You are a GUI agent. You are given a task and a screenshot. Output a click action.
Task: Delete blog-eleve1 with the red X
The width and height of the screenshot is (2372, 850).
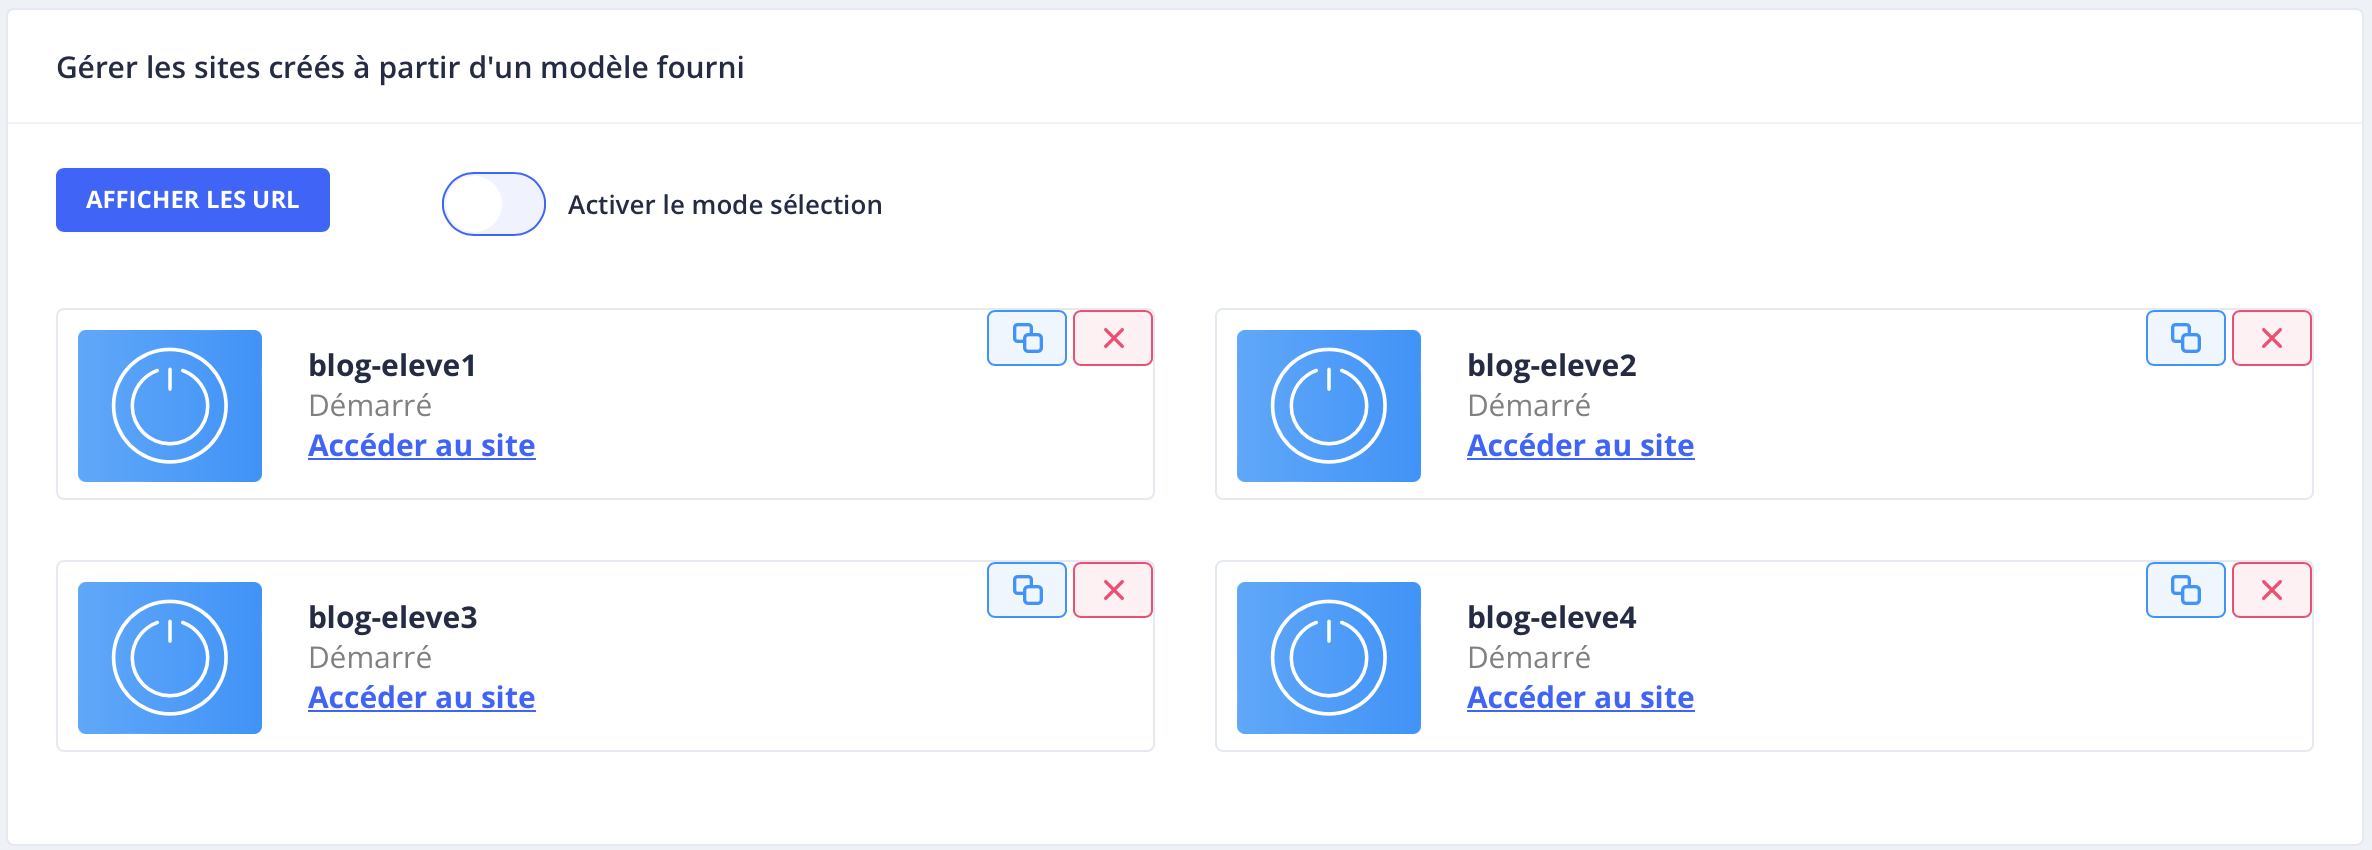1113,338
